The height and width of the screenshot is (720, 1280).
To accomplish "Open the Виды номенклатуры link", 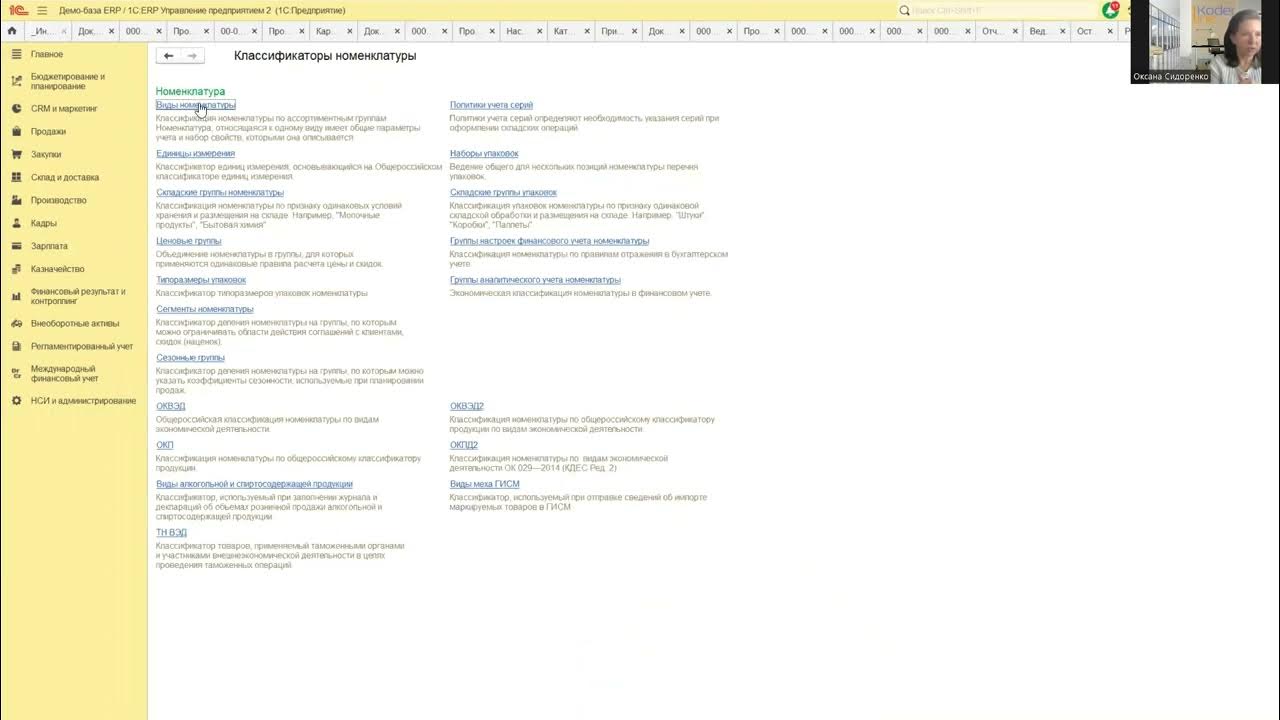I will click(x=196, y=105).
